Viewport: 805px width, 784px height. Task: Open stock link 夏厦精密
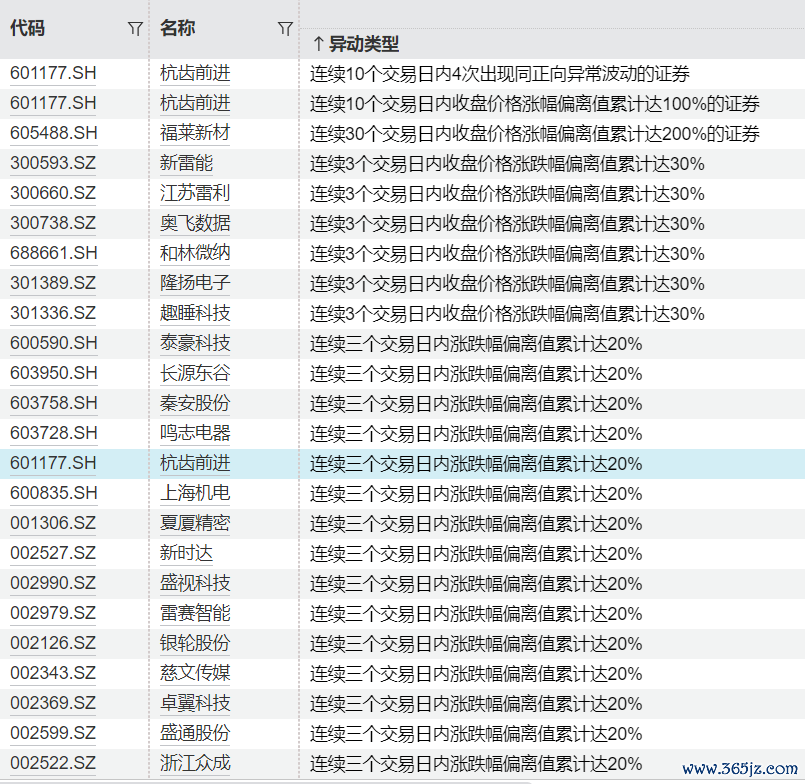pos(195,523)
